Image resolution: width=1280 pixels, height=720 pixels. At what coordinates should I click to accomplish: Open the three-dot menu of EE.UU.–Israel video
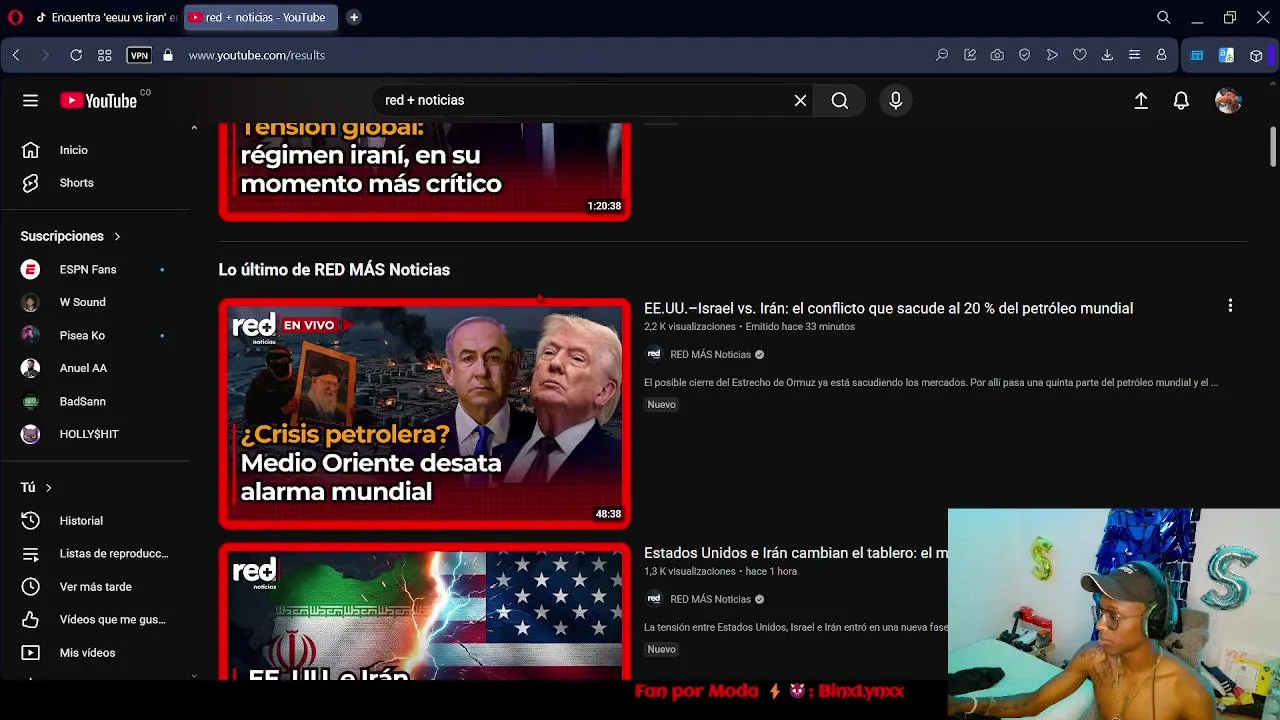1230,306
